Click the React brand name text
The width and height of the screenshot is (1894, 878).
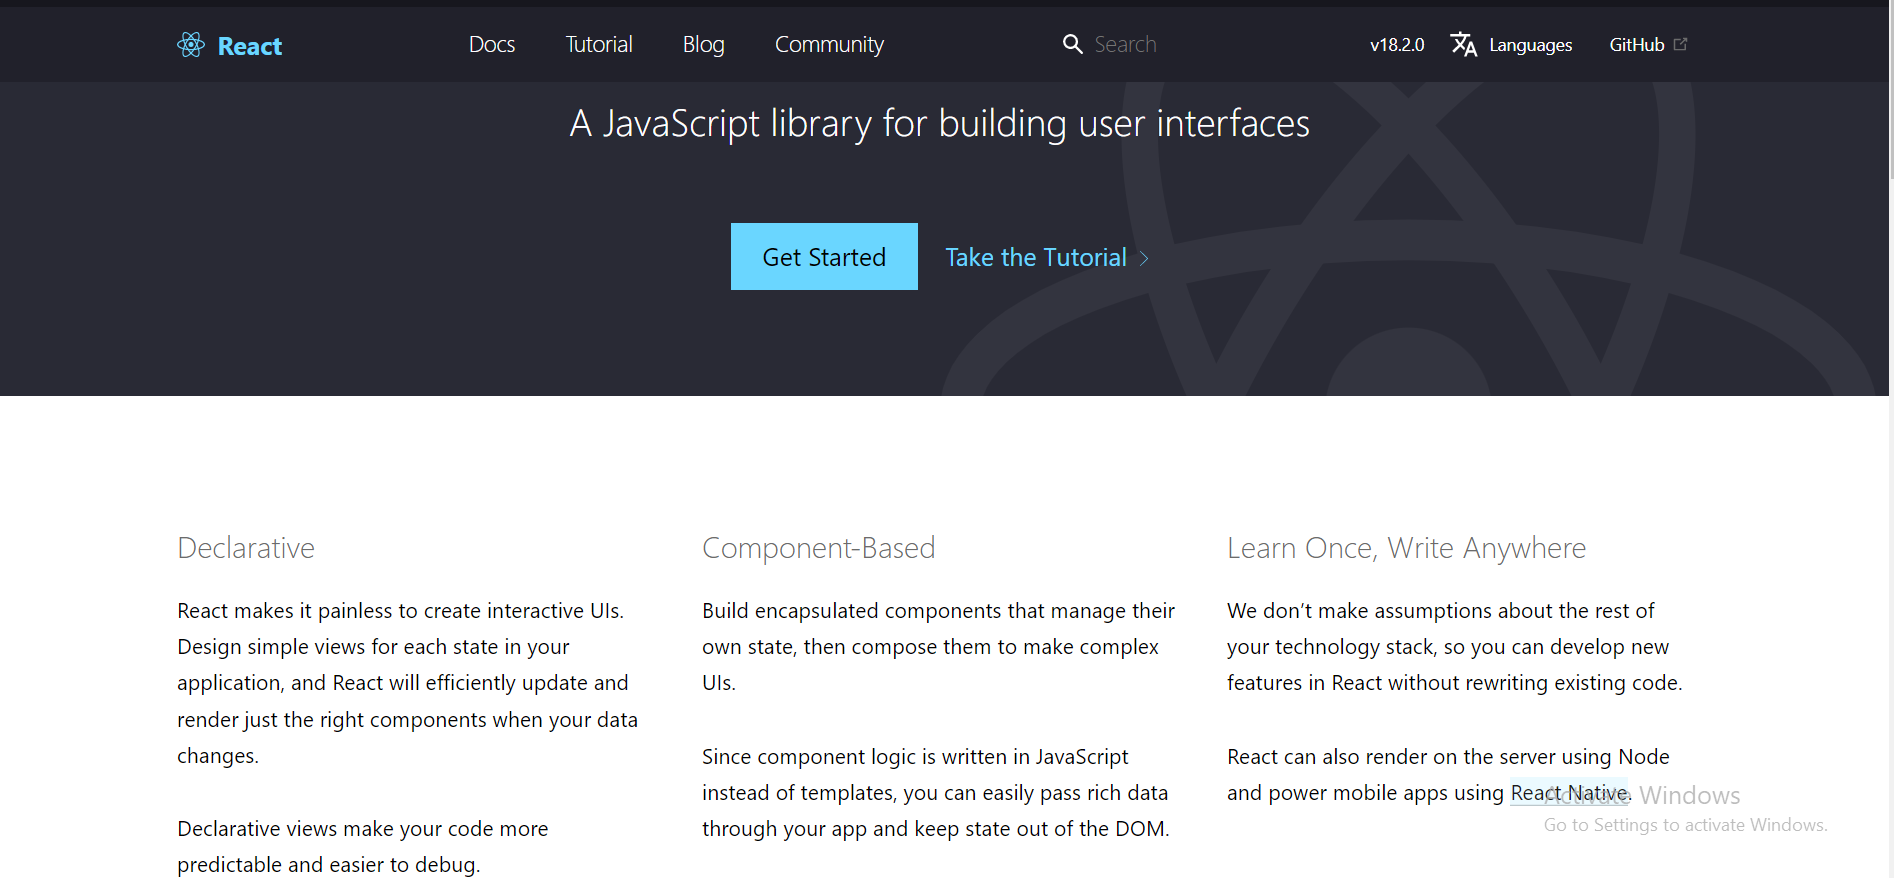click(x=250, y=46)
